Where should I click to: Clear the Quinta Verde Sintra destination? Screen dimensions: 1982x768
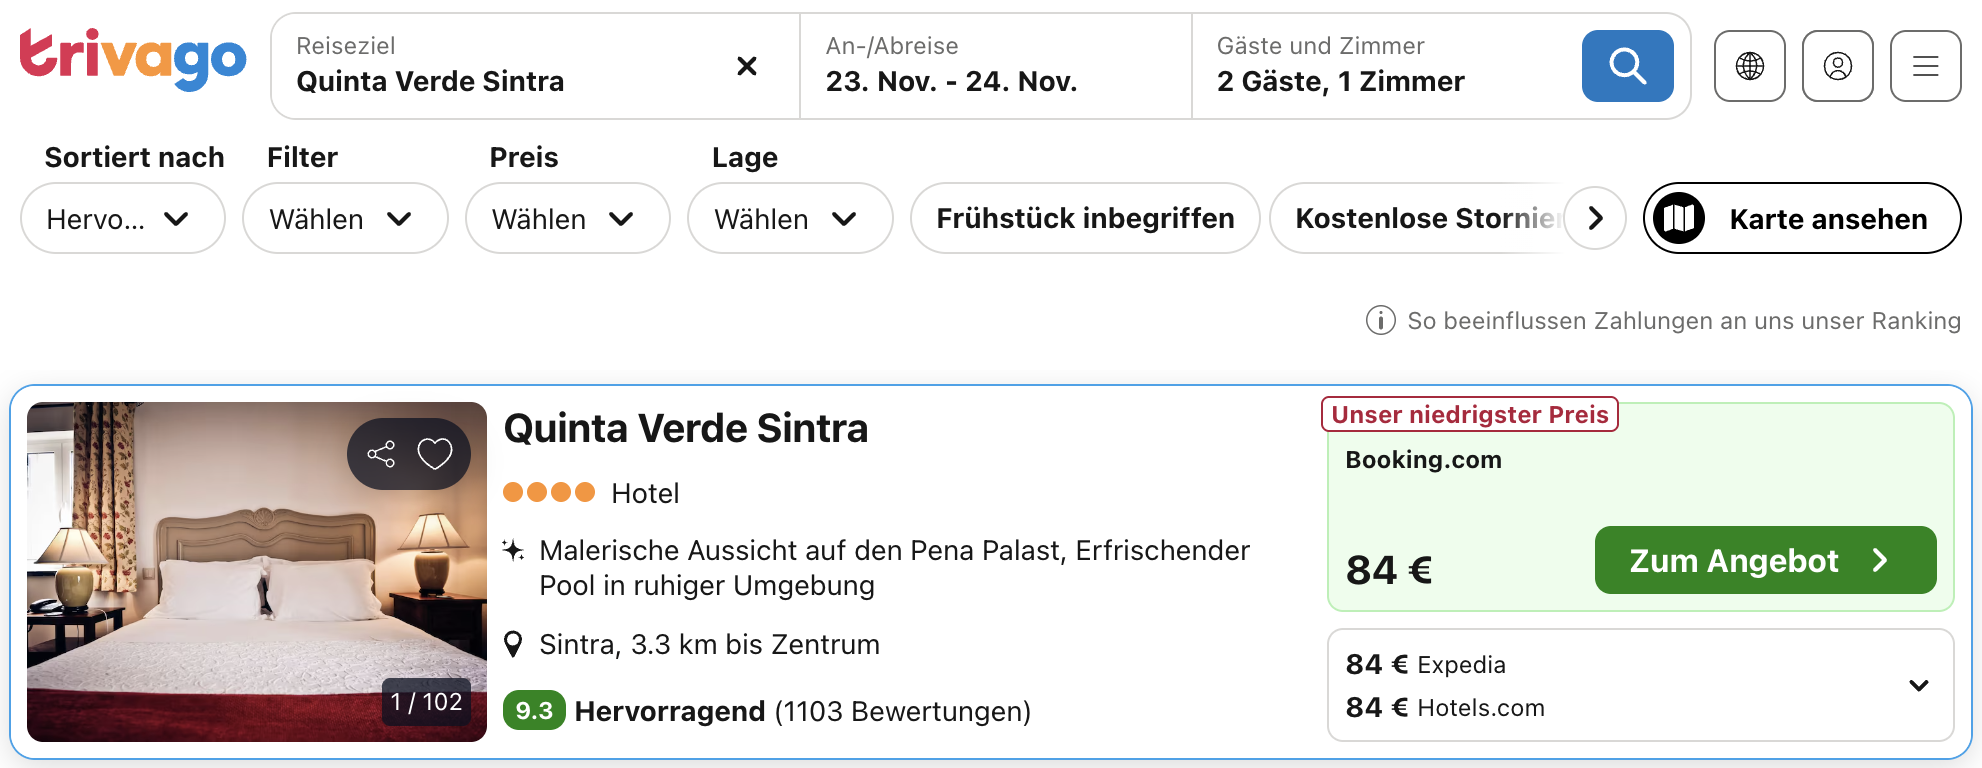tap(746, 66)
